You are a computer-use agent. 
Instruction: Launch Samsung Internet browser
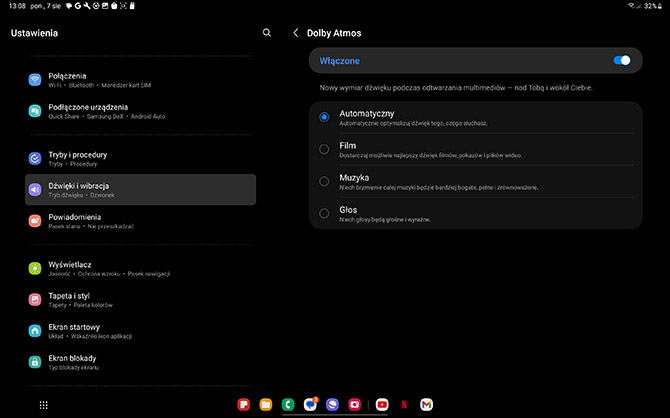(x=332, y=404)
